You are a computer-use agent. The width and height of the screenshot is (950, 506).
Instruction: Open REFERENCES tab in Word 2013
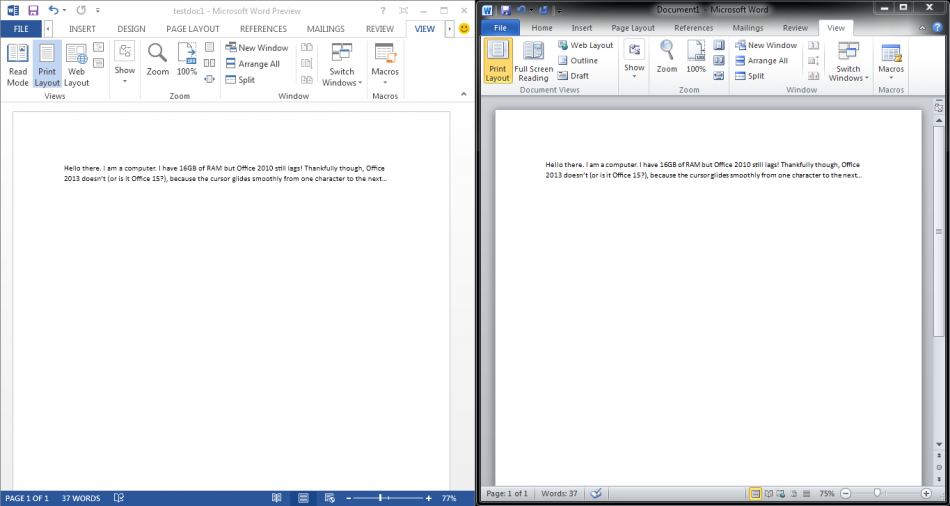coord(264,28)
